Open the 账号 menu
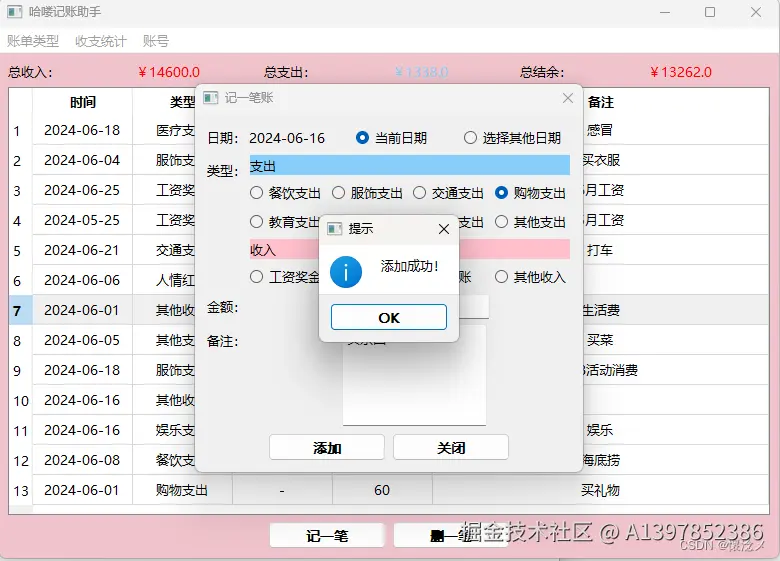Image resolution: width=780 pixels, height=561 pixels. [156, 41]
